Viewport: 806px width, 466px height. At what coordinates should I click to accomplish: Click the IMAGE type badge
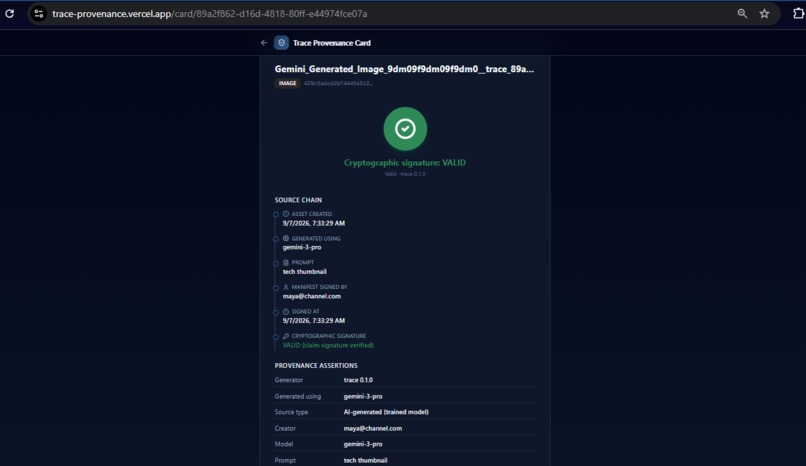pyautogui.click(x=287, y=83)
